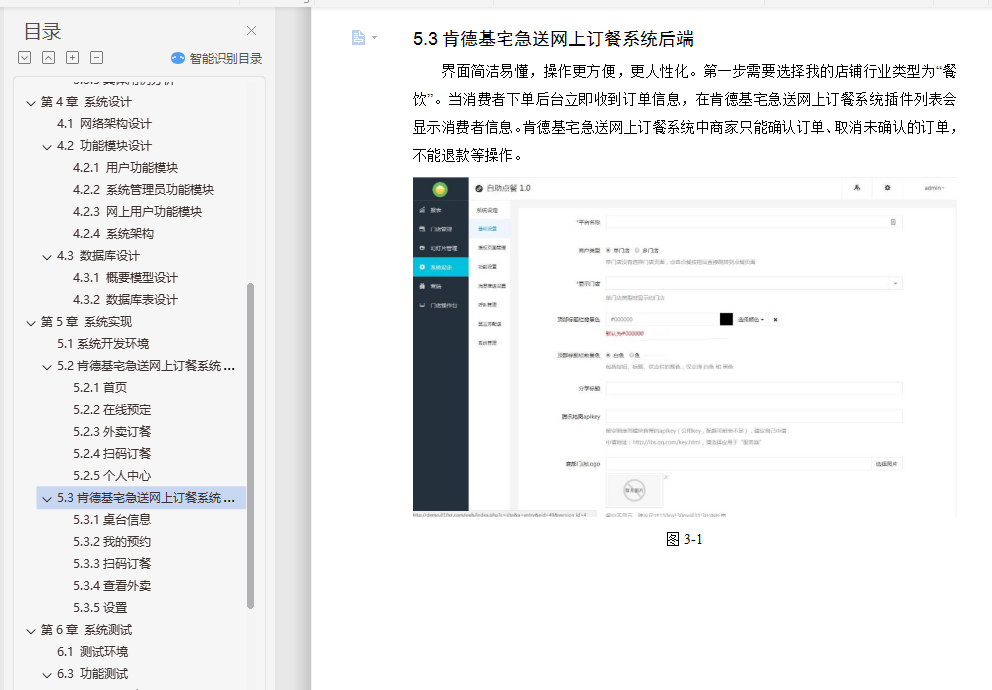Open the 智能识别目录 smart outline button

tap(216, 58)
